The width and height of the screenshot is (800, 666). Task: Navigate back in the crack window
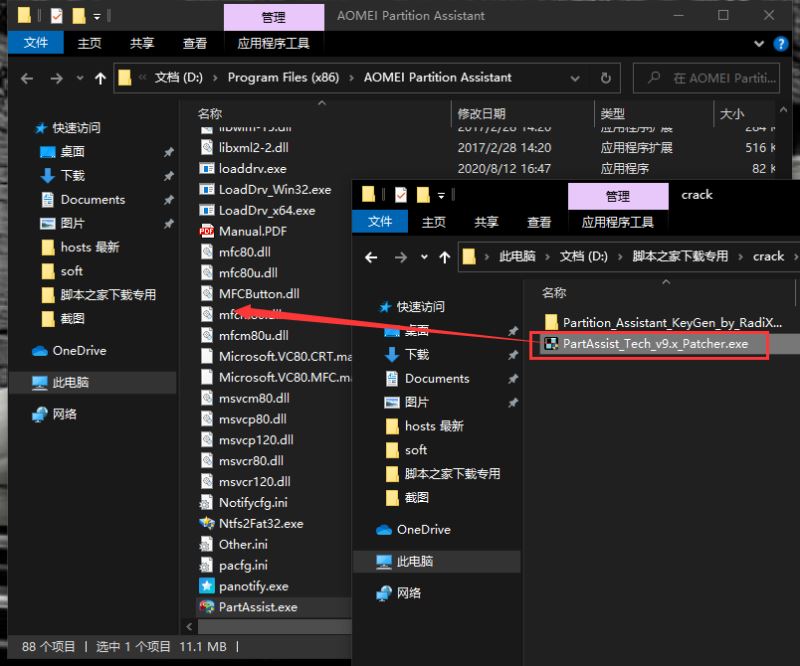pyautogui.click(x=371, y=257)
